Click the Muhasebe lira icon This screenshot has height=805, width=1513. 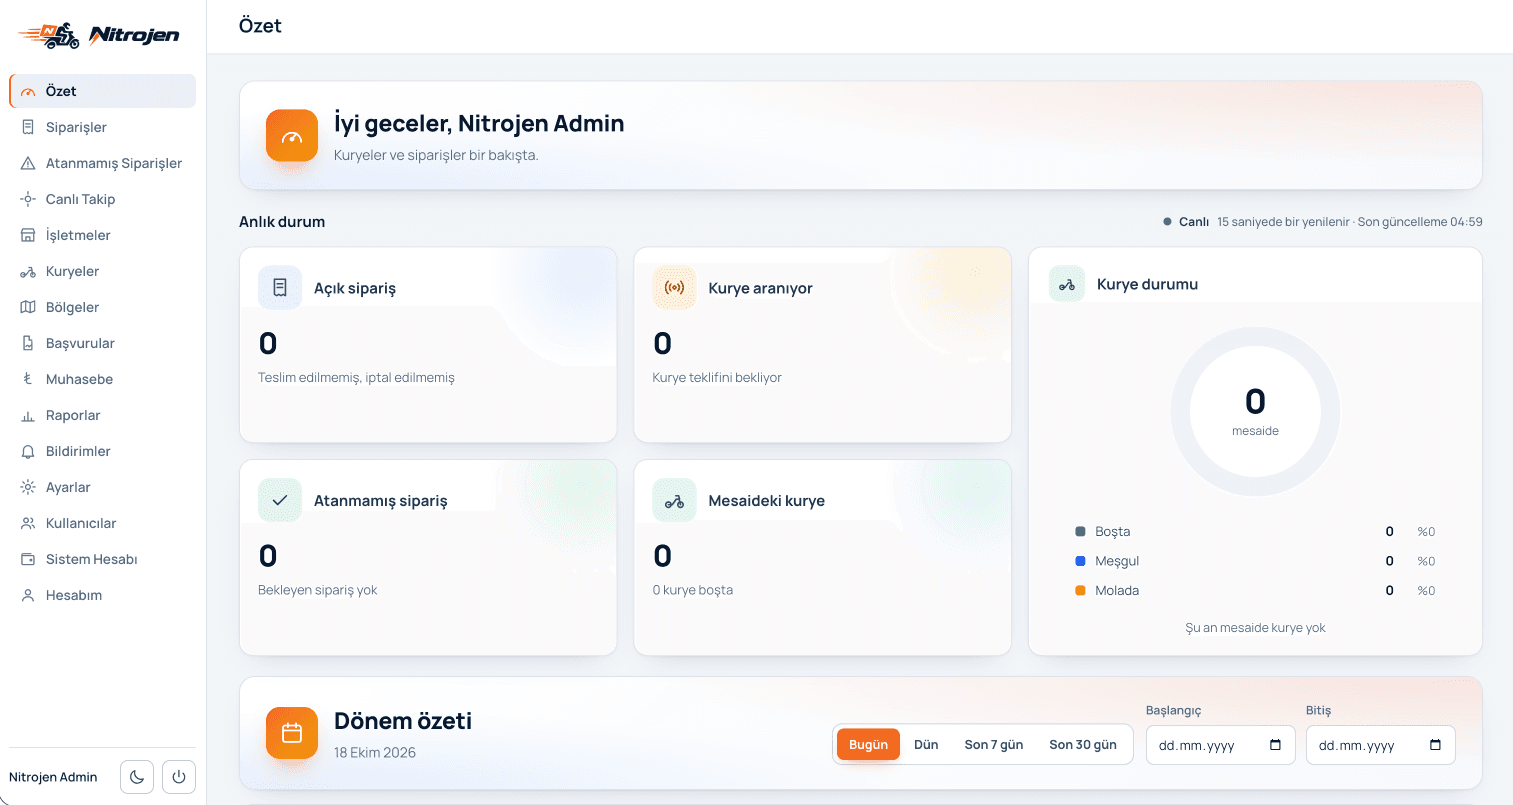[28, 379]
